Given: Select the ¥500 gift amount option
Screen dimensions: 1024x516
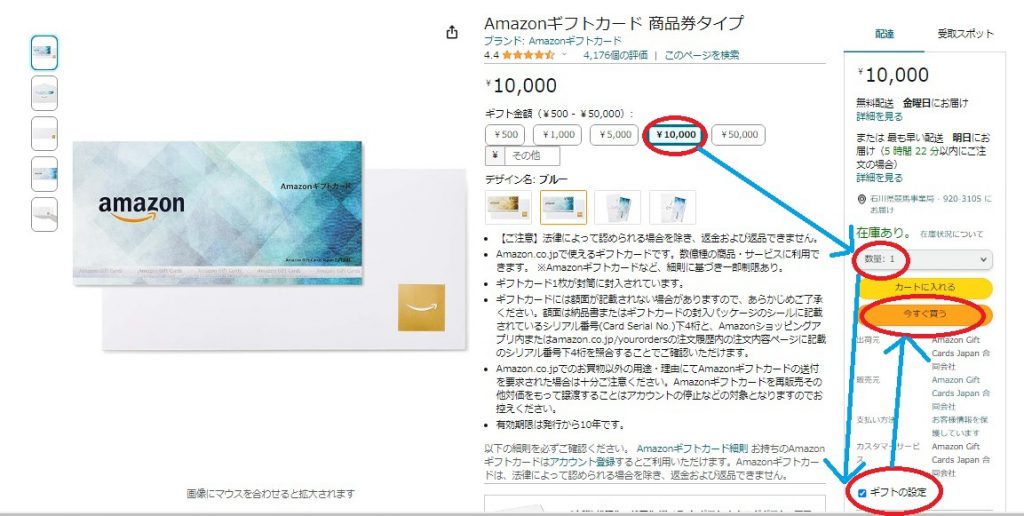Looking at the screenshot, I should tap(505, 135).
